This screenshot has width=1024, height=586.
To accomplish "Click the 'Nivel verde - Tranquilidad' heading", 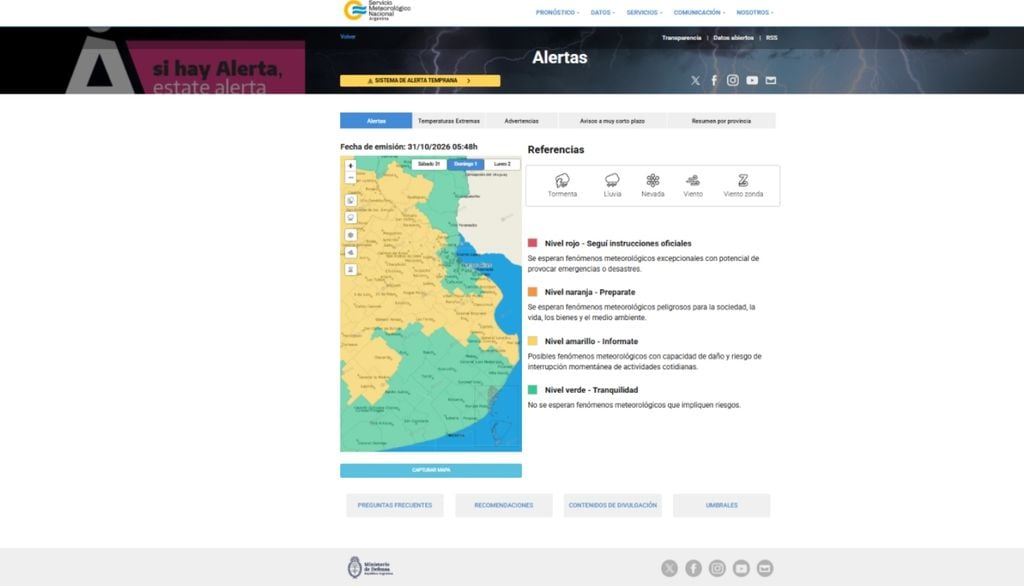I will coord(591,390).
